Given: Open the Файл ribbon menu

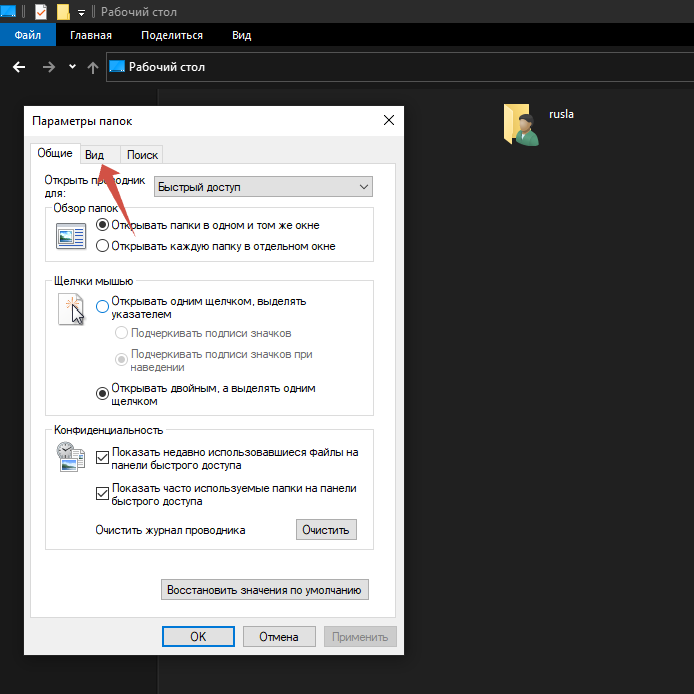Looking at the screenshot, I should tap(27, 35).
